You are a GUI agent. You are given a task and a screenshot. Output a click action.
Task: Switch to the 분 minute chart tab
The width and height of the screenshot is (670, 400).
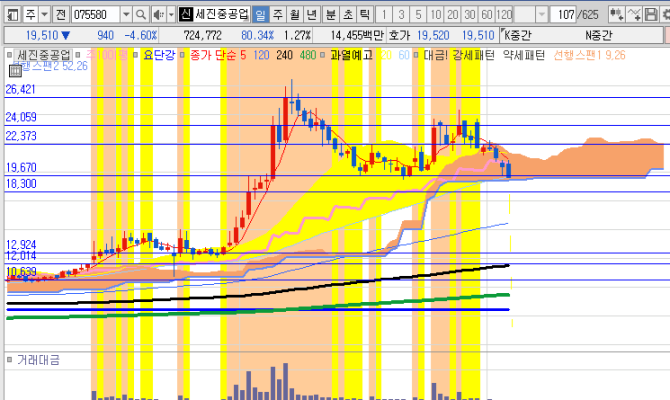tap(329, 16)
